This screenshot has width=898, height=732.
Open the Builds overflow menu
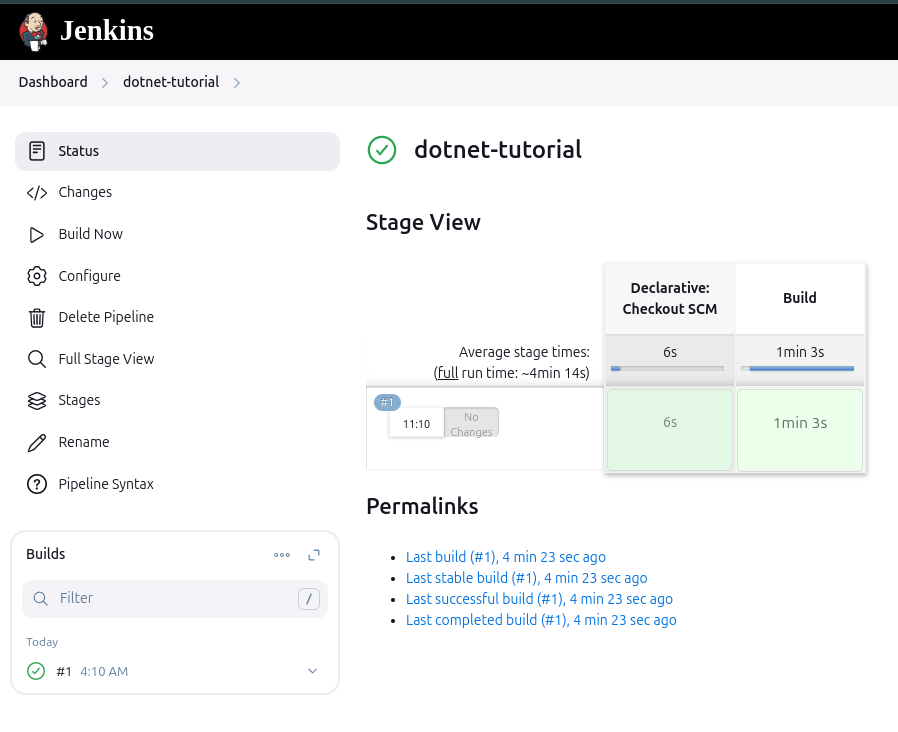(282, 554)
